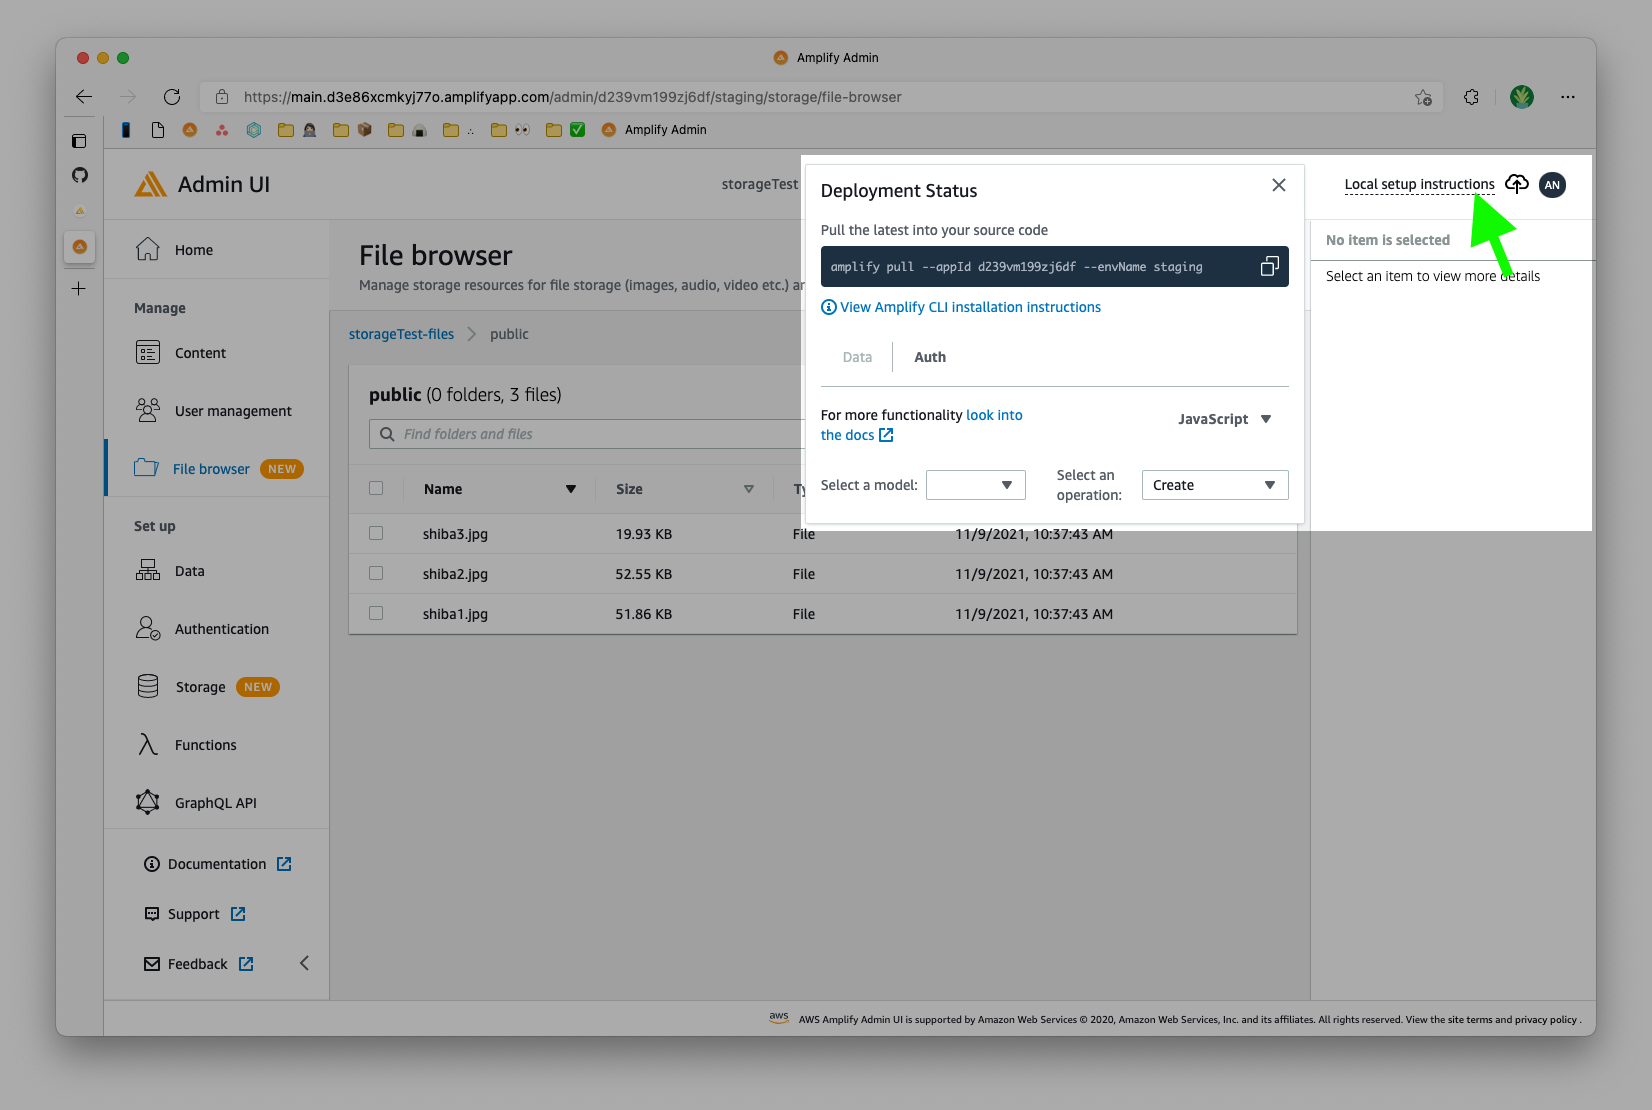Select the shiba3.jpg file name
The height and width of the screenshot is (1110, 1652).
pyautogui.click(x=455, y=534)
